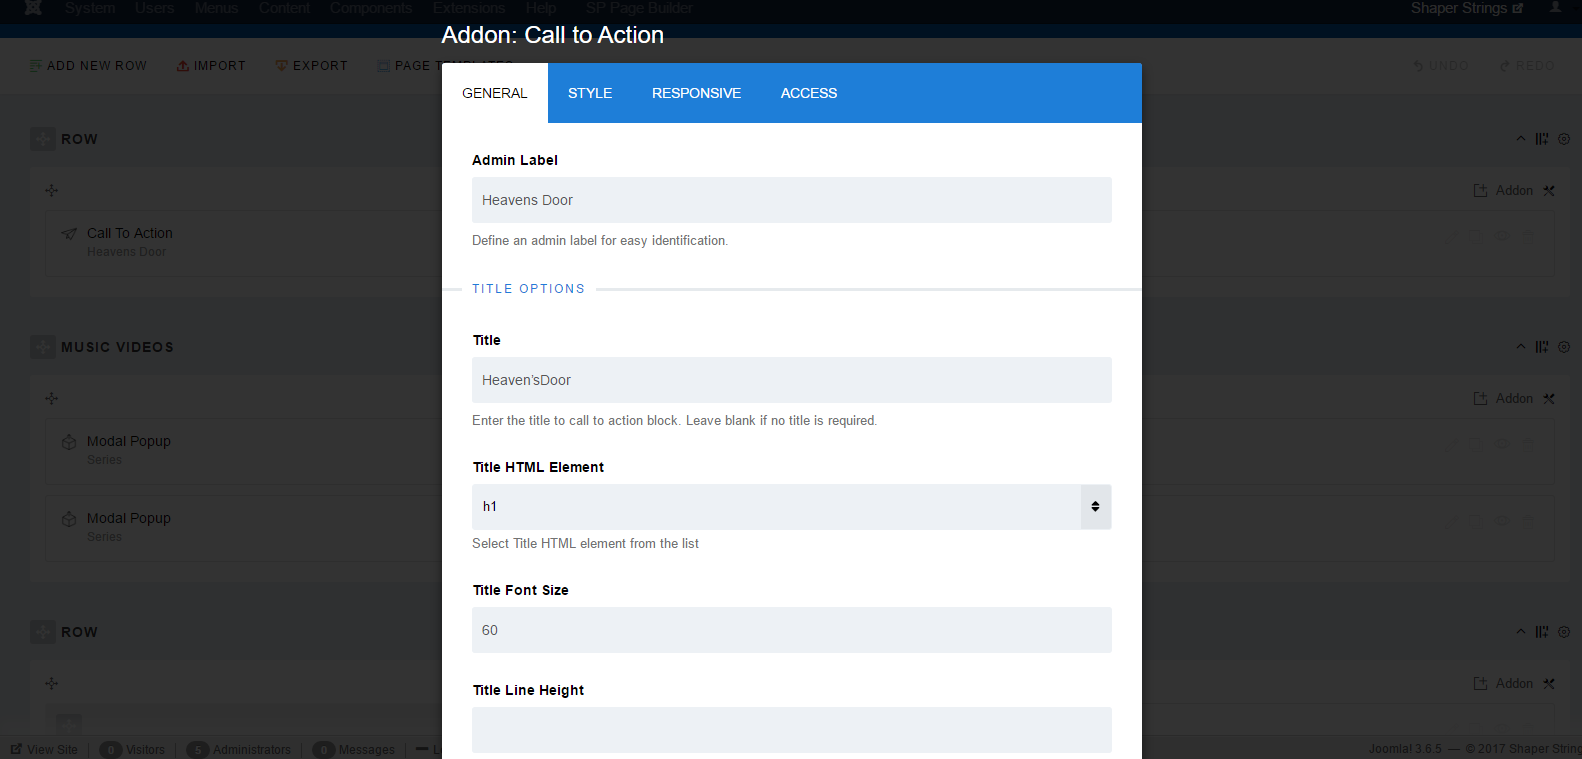Viewport: 1582px width, 759px height.
Task: Select the Access tab
Action: pos(809,93)
